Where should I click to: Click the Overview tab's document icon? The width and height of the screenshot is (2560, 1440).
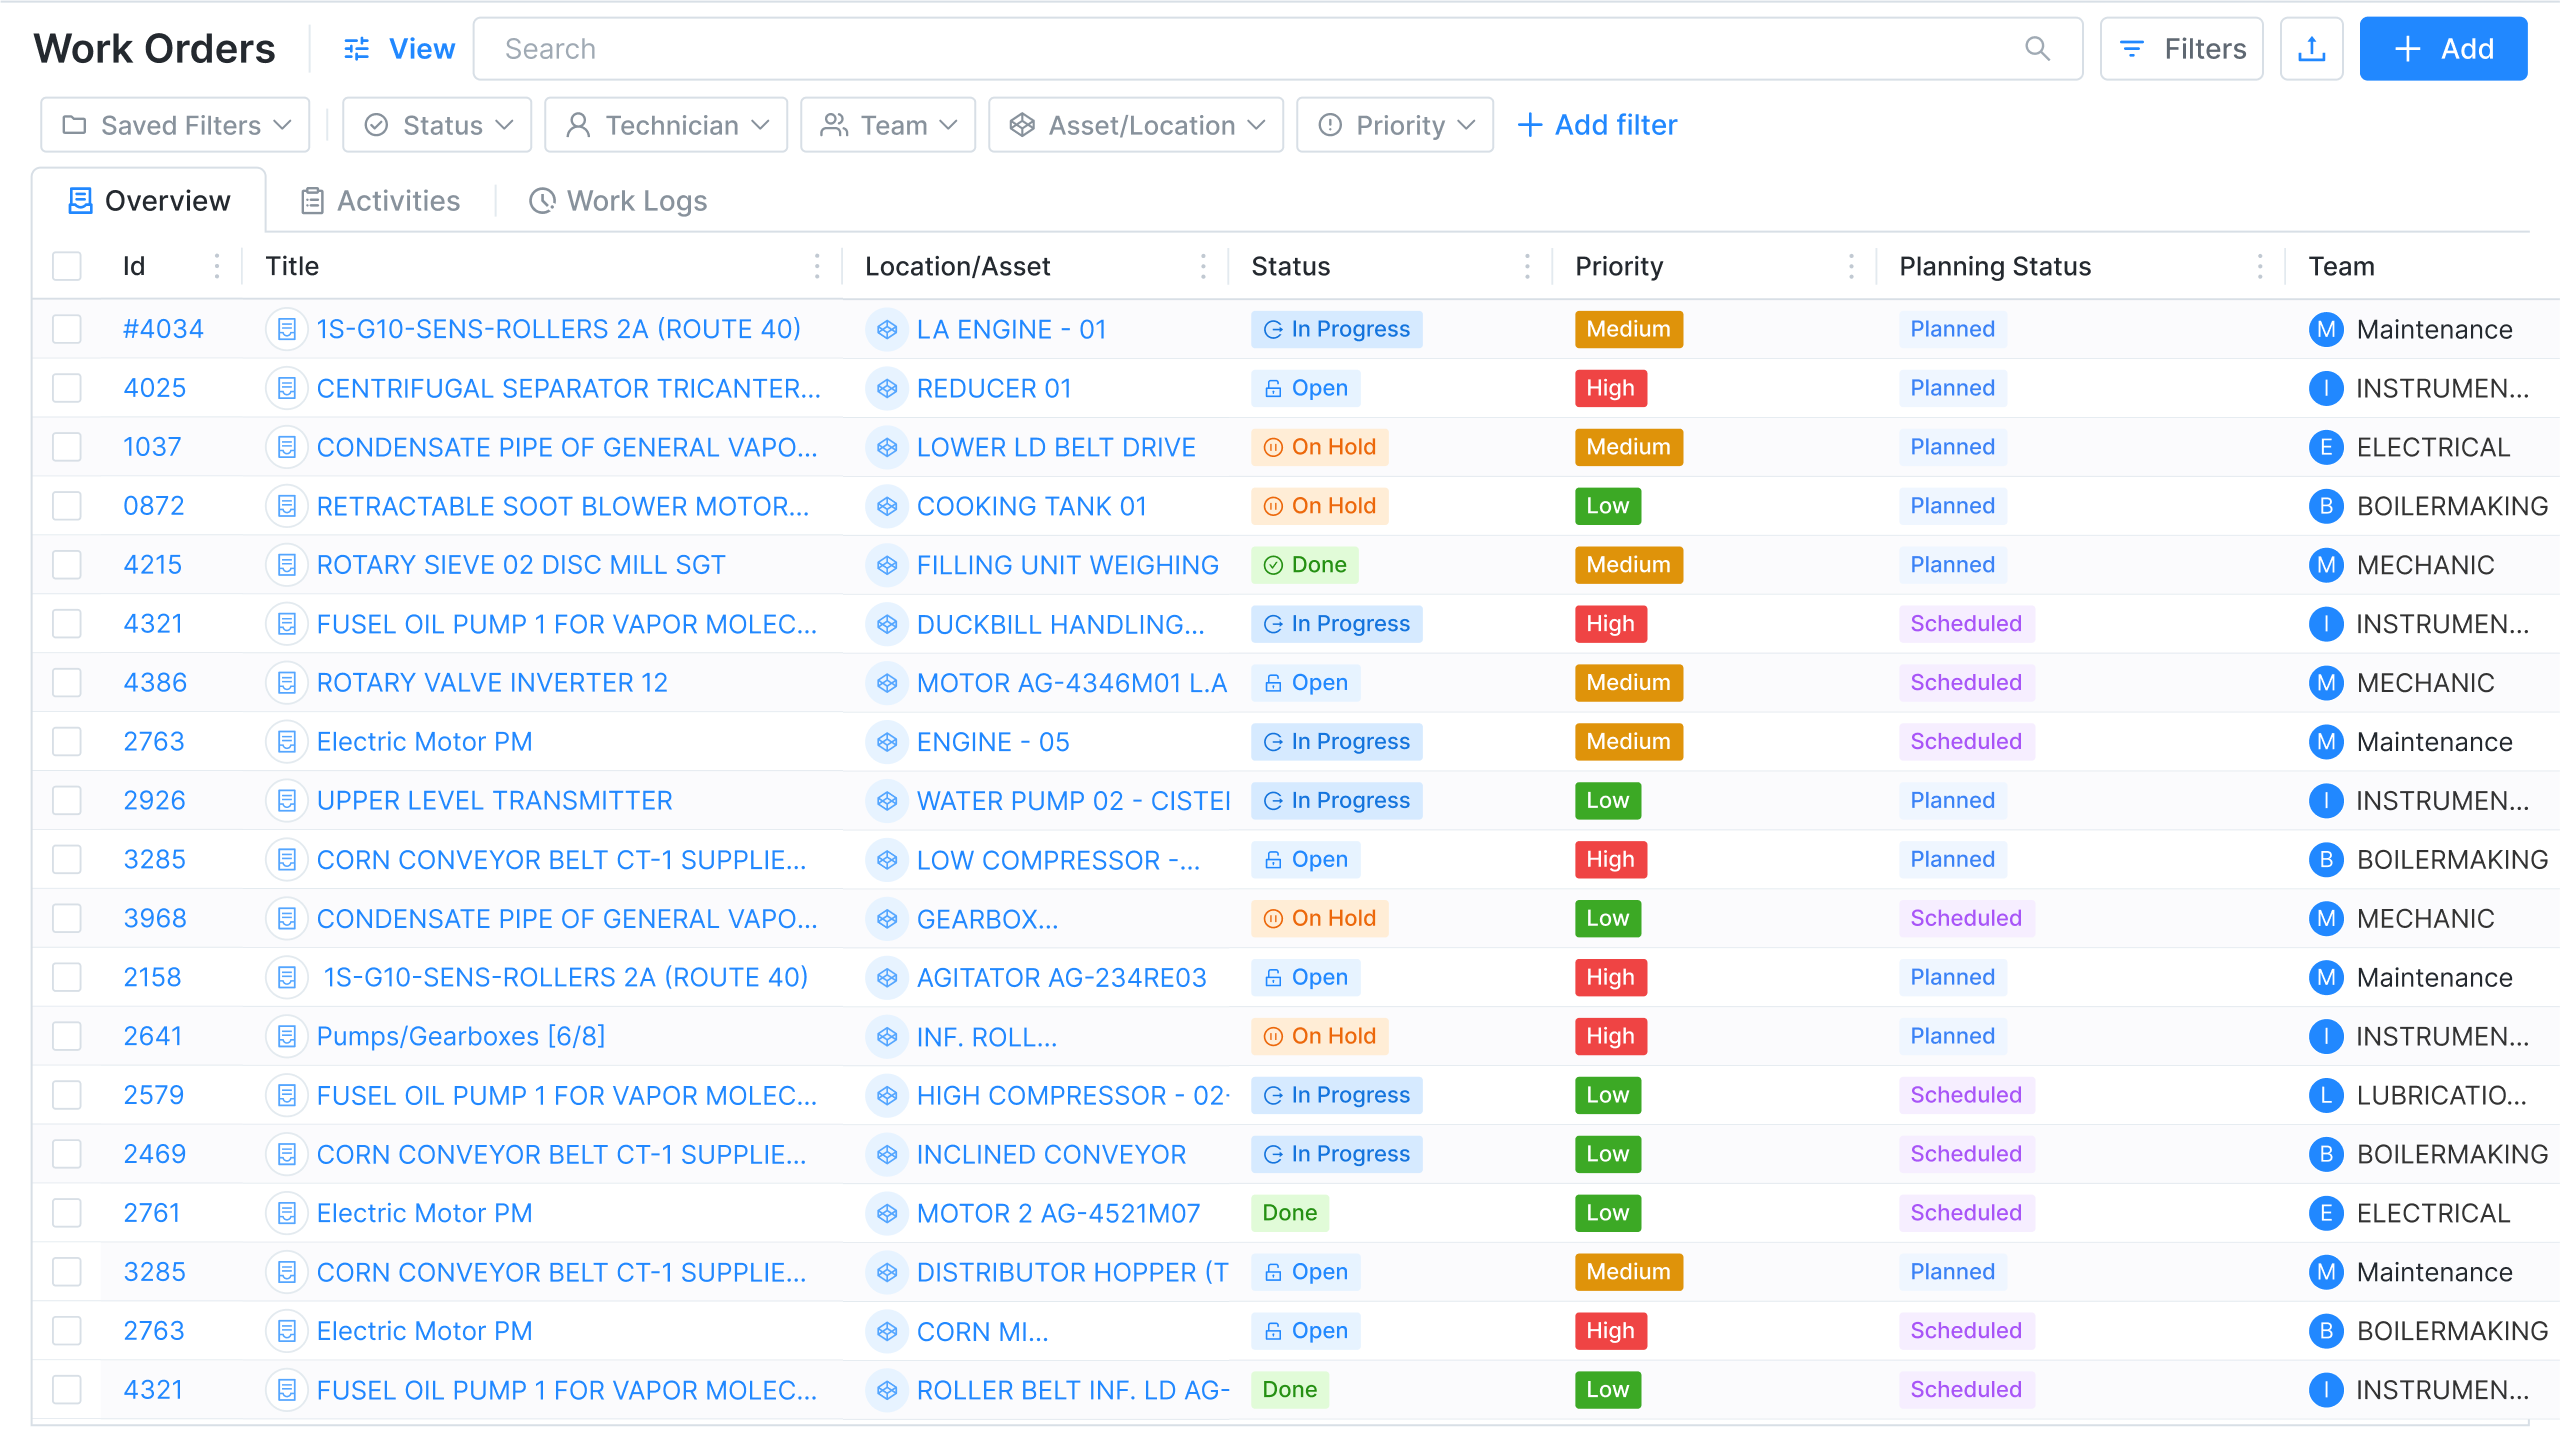pyautogui.click(x=80, y=200)
